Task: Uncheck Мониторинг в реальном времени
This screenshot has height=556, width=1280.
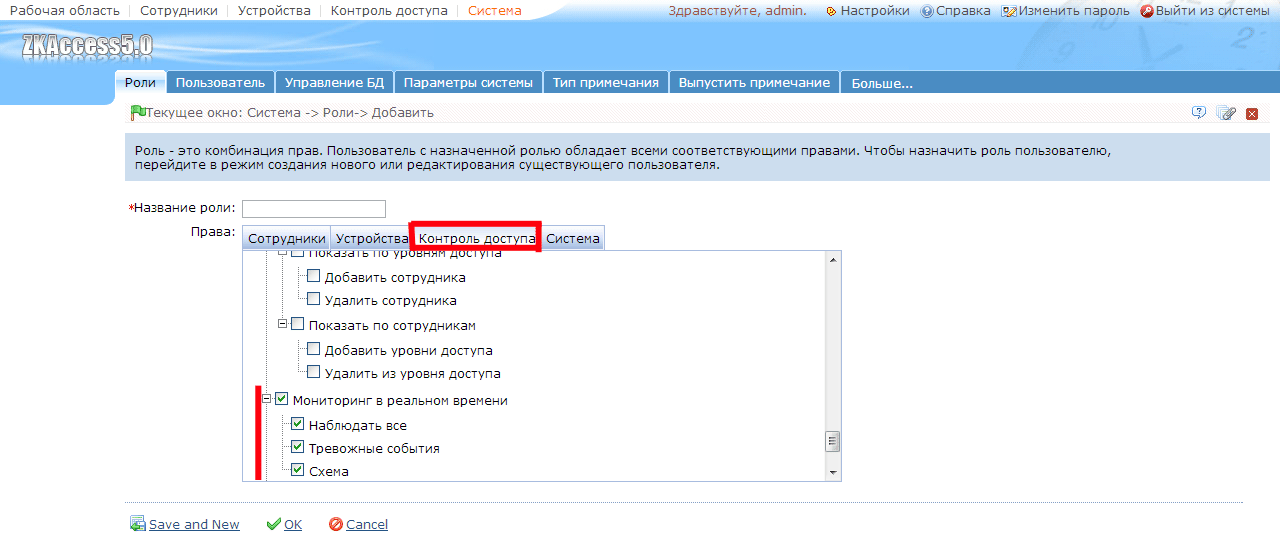Action: point(282,399)
